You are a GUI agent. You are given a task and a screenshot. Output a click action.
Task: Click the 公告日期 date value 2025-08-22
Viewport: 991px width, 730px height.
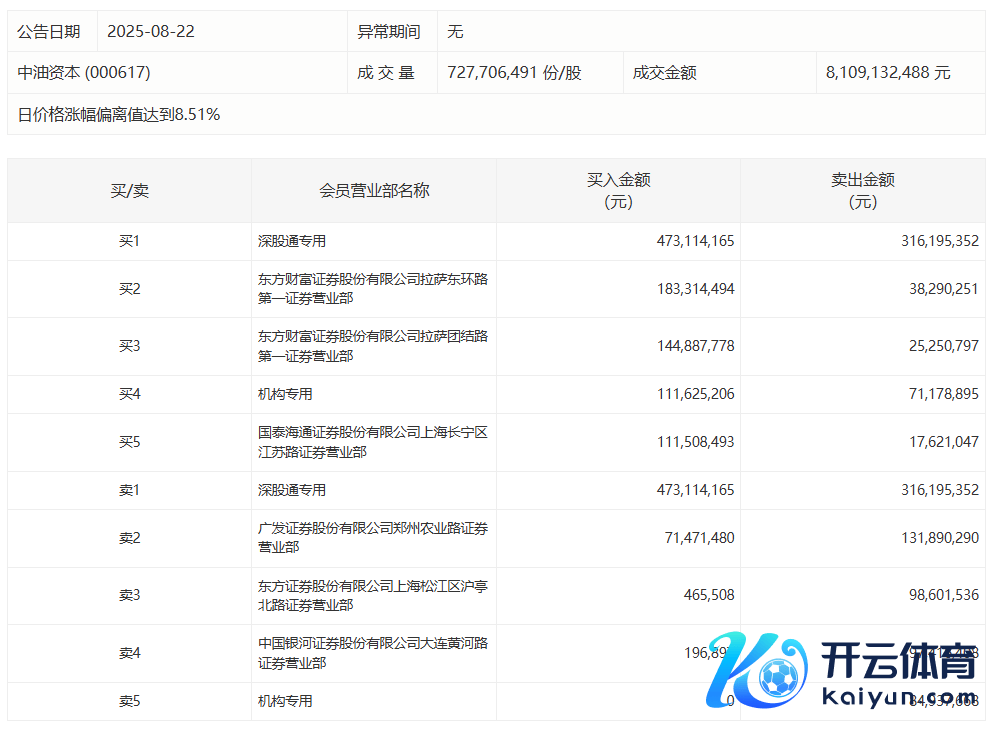(150, 31)
